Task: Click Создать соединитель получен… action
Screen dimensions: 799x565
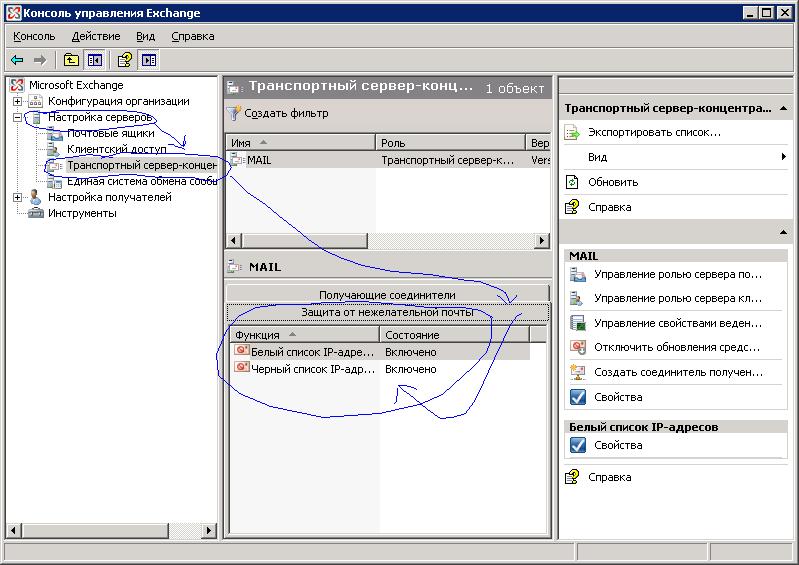Action: (x=679, y=372)
